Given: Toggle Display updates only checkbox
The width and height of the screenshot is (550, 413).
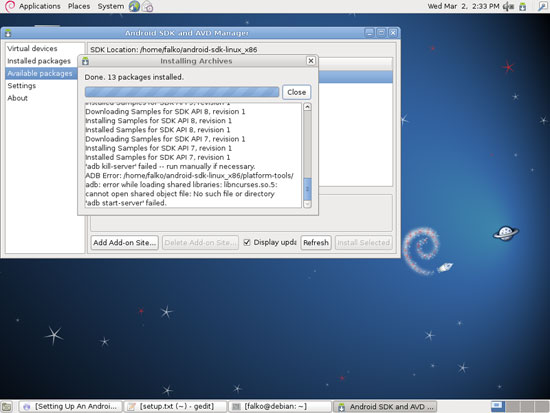Looking at the screenshot, I should coord(247,242).
